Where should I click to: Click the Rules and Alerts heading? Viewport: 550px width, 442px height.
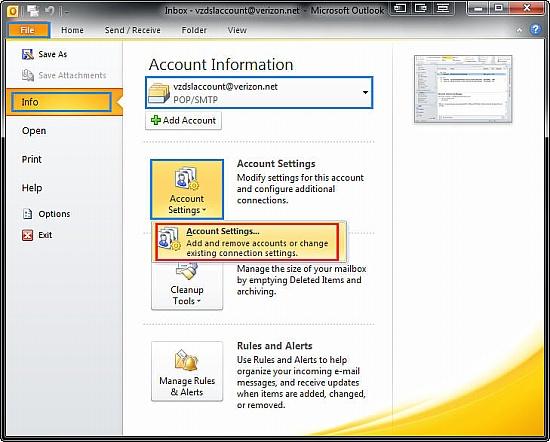point(275,346)
